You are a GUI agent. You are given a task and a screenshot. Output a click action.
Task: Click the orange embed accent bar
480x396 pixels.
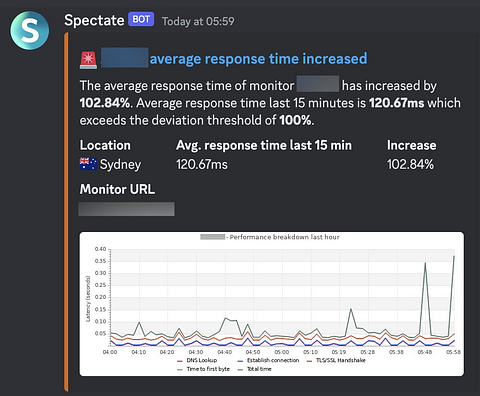click(x=66, y=211)
